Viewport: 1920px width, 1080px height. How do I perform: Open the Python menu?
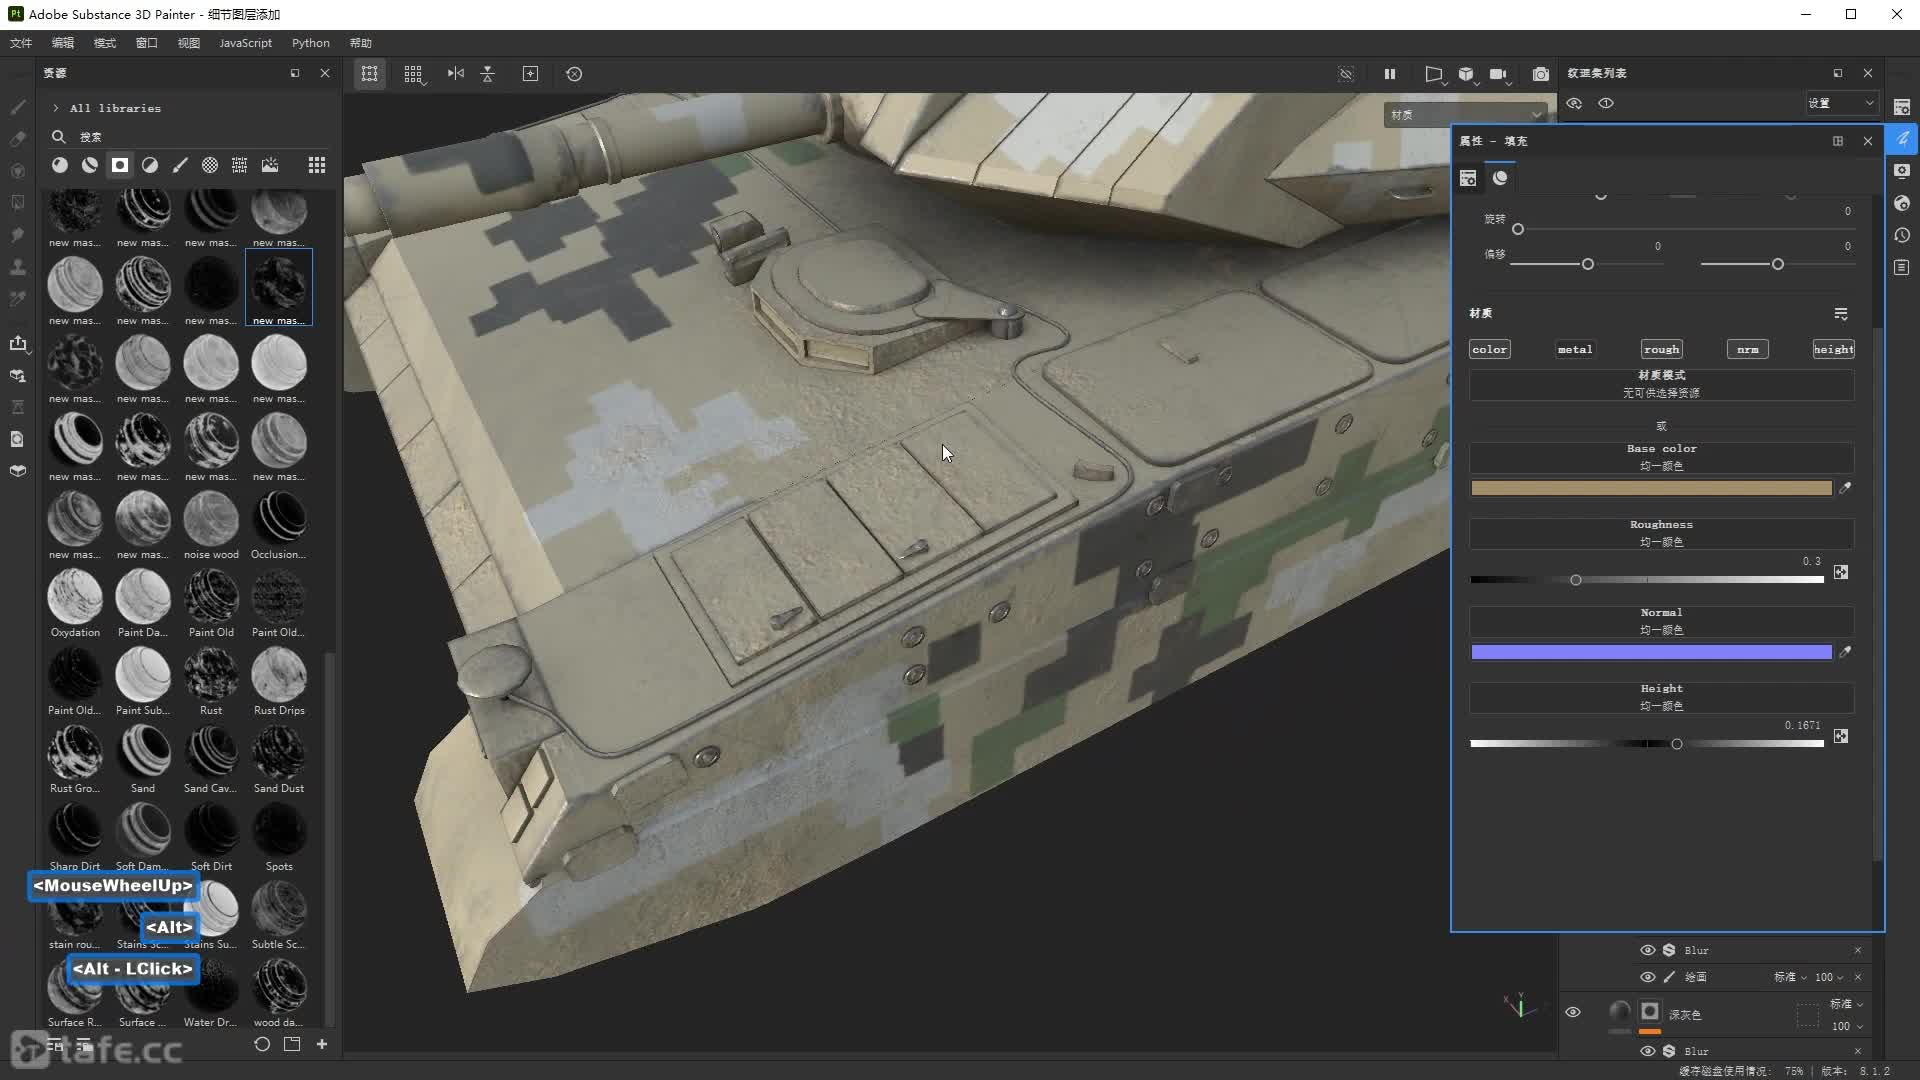click(x=310, y=43)
